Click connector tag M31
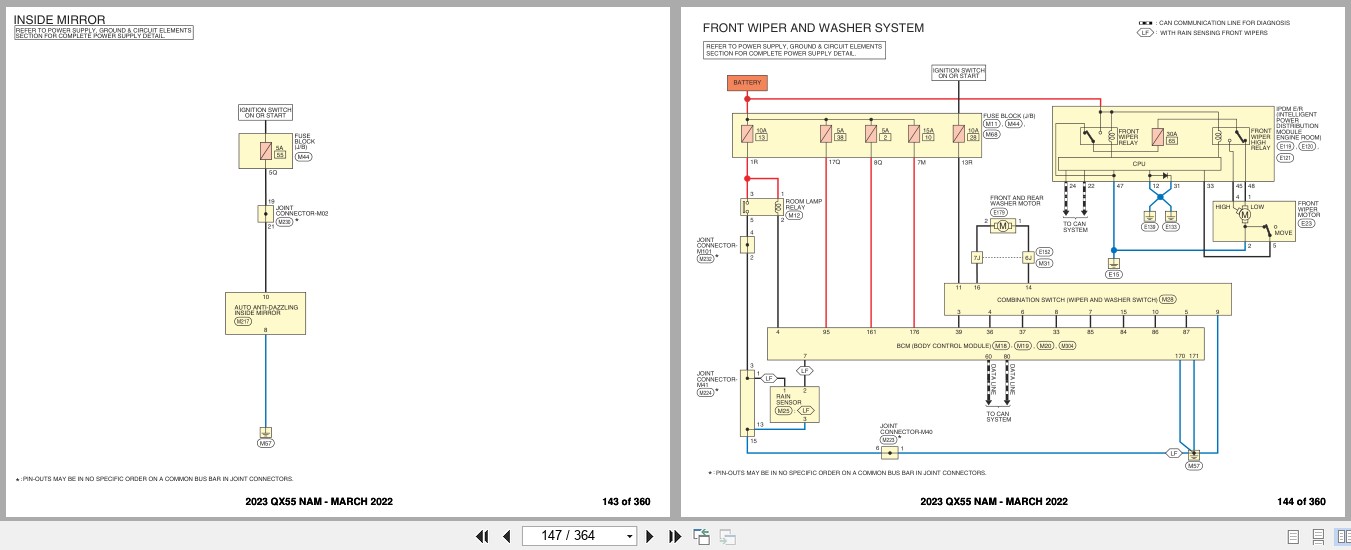This screenshot has height=550, width=1351. [1044, 263]
